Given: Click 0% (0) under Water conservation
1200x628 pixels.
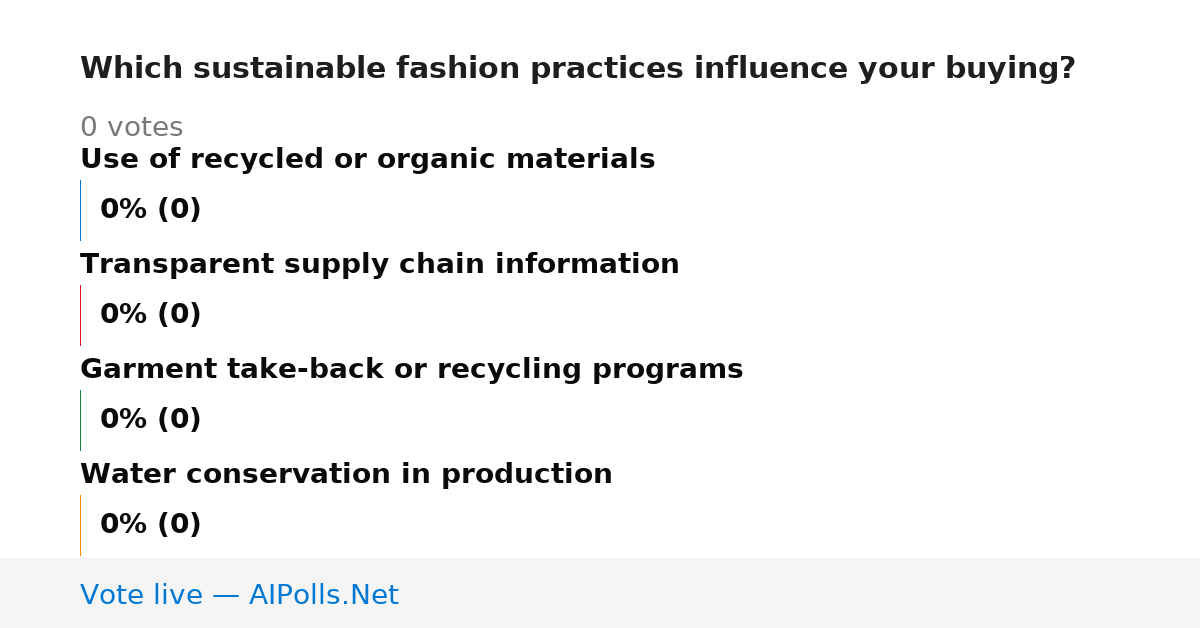Looking at the screenshot, I should click(150, 525).
